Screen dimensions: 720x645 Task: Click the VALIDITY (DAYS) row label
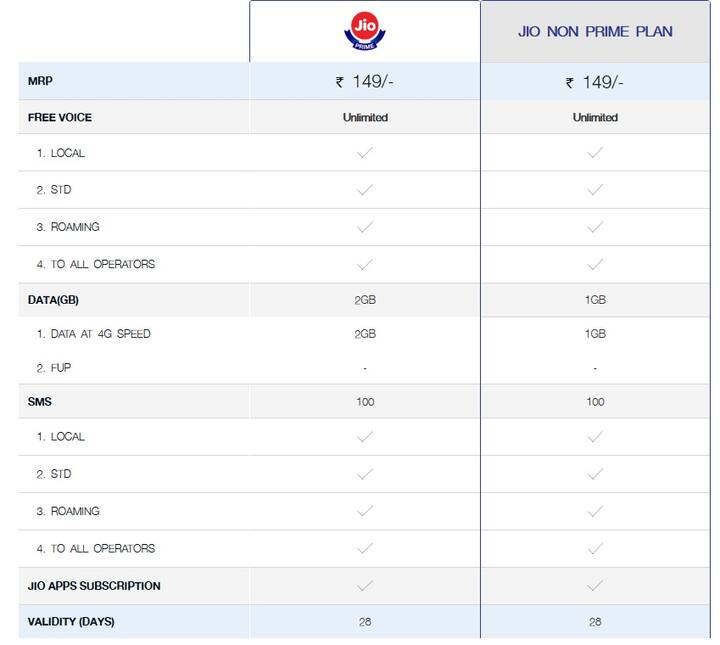(71, 622)
